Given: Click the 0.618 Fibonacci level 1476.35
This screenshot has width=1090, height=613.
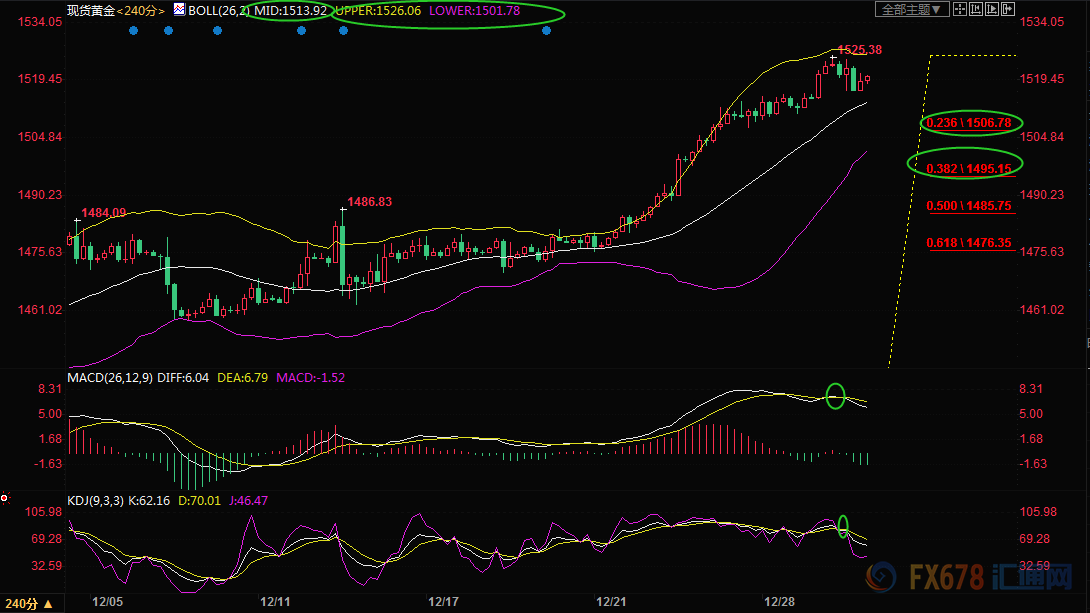Looking at the screenshot, I should coord(969,242).
